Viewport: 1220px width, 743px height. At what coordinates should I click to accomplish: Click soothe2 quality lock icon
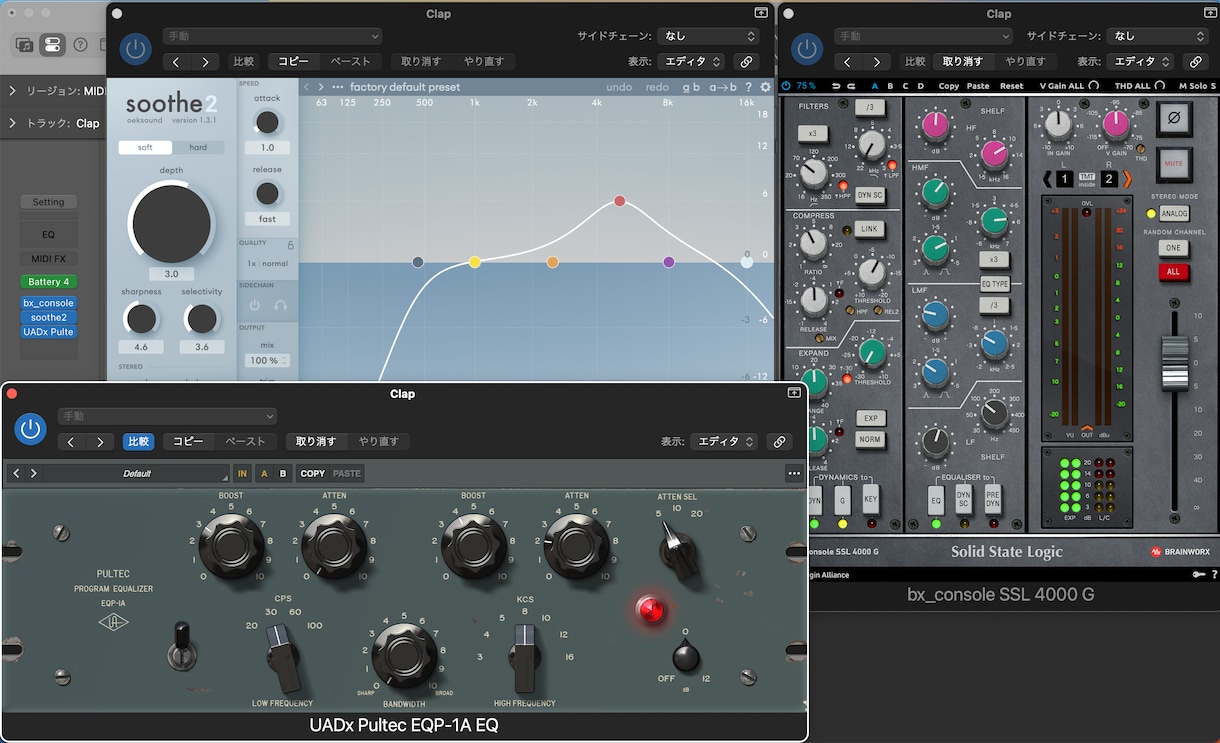(291, 244)
